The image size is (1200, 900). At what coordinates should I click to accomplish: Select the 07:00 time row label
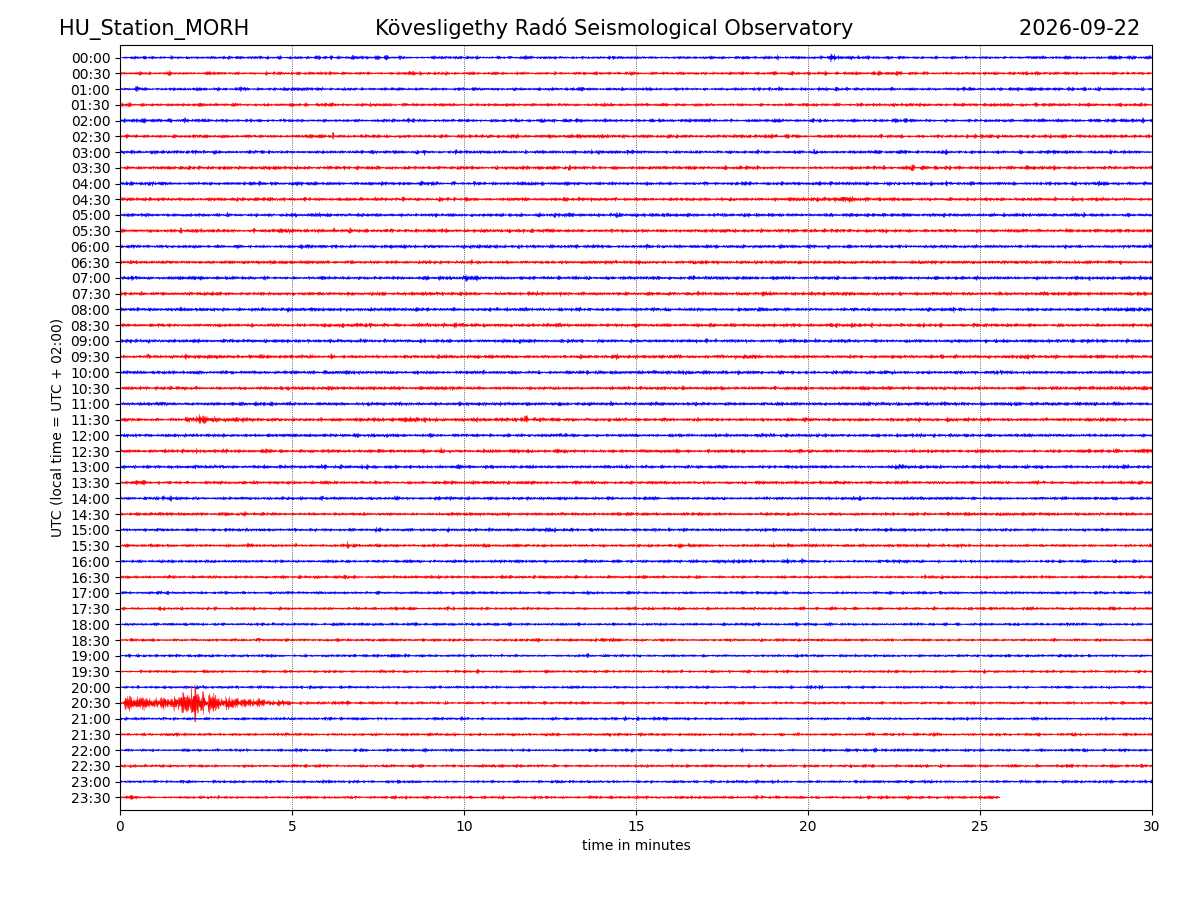[x=91, y=278]
